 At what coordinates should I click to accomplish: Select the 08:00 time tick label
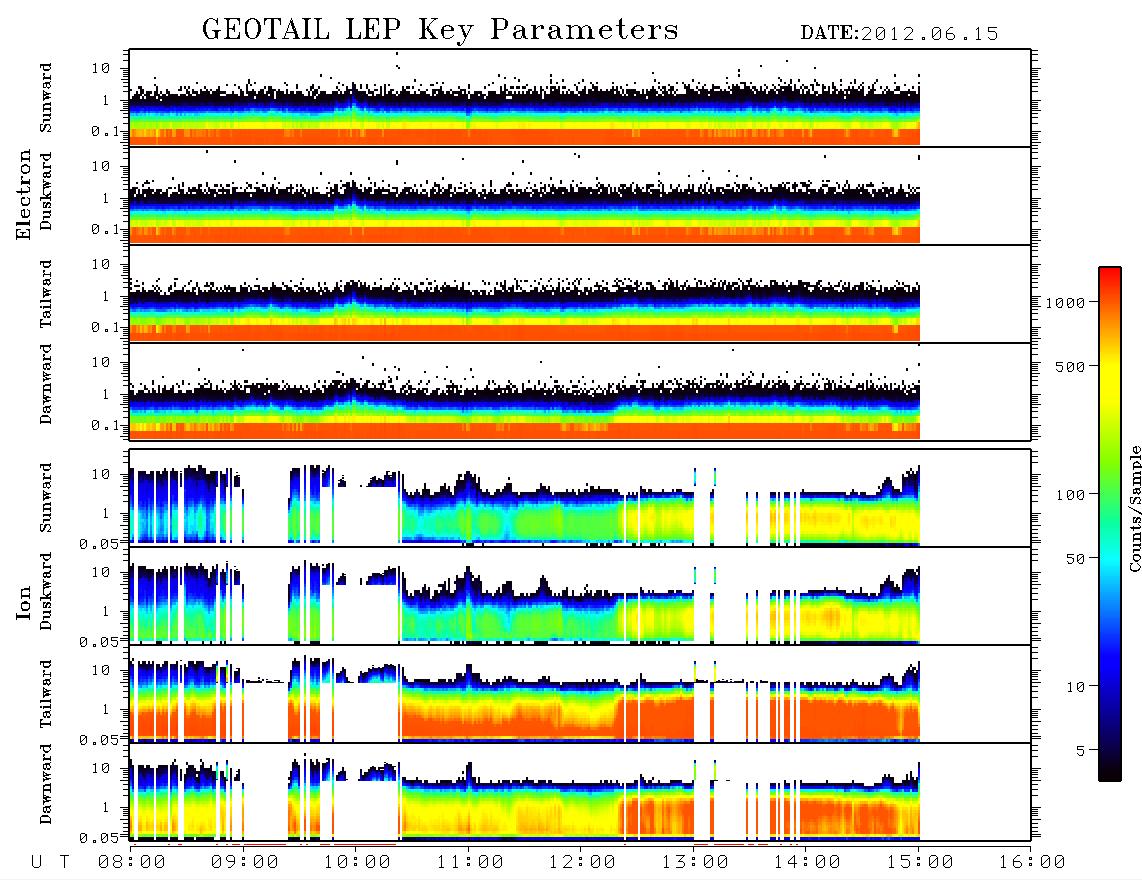[x=132, y=863]
